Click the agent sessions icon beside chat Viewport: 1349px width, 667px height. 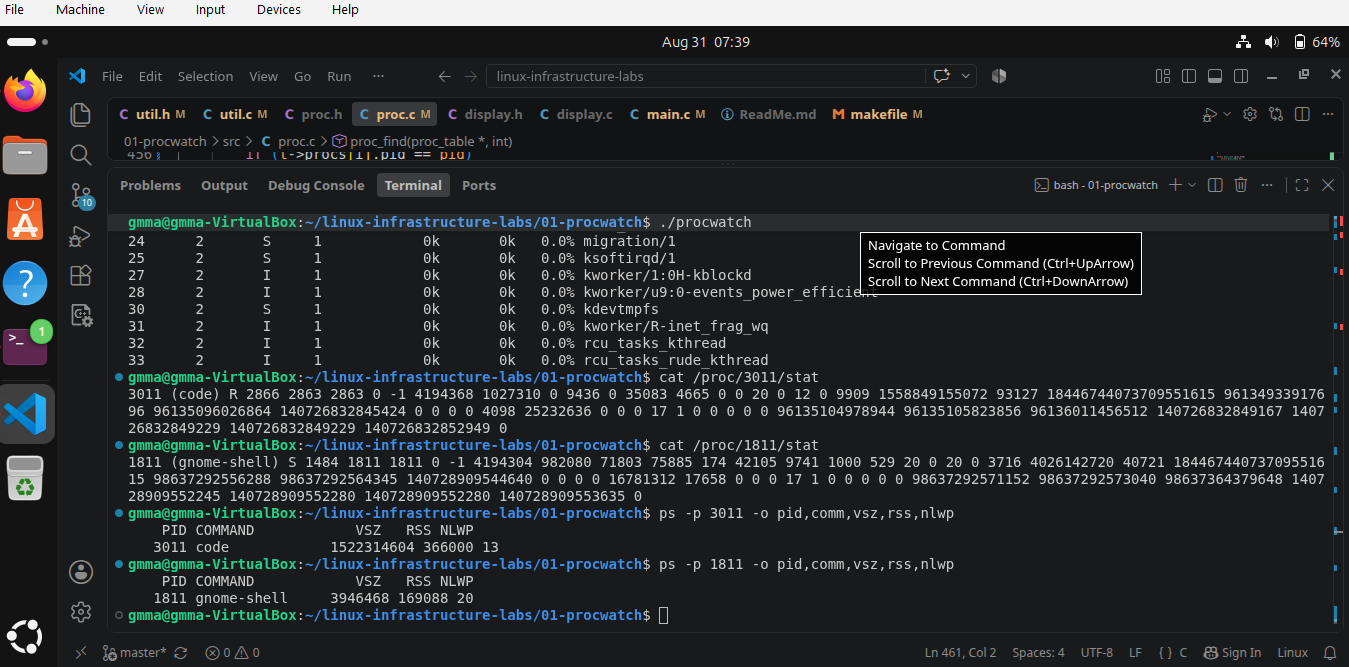[x=998, y=76]
